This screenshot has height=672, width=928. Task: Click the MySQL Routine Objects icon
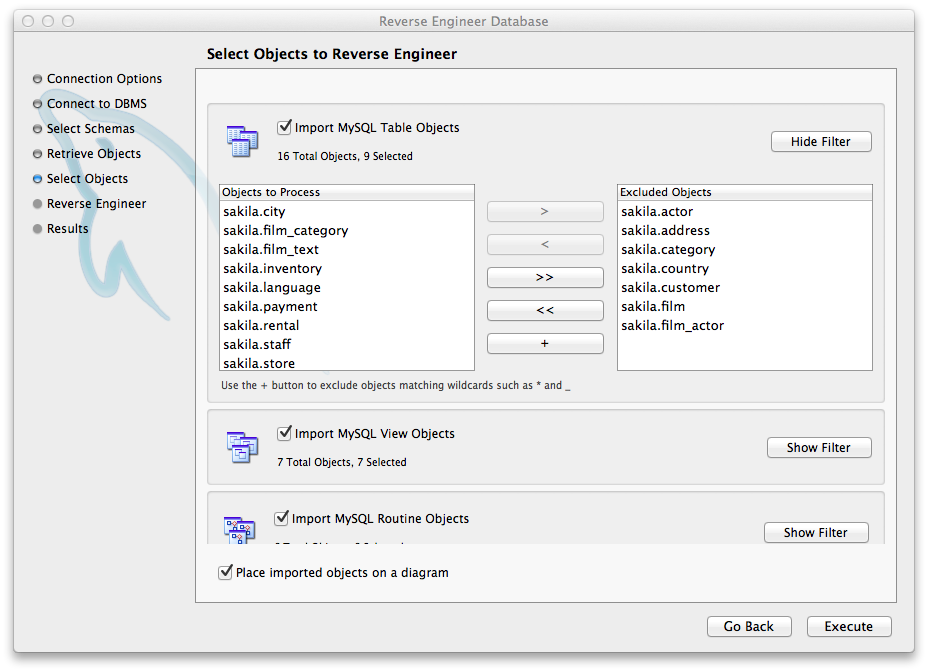[240, 530]
